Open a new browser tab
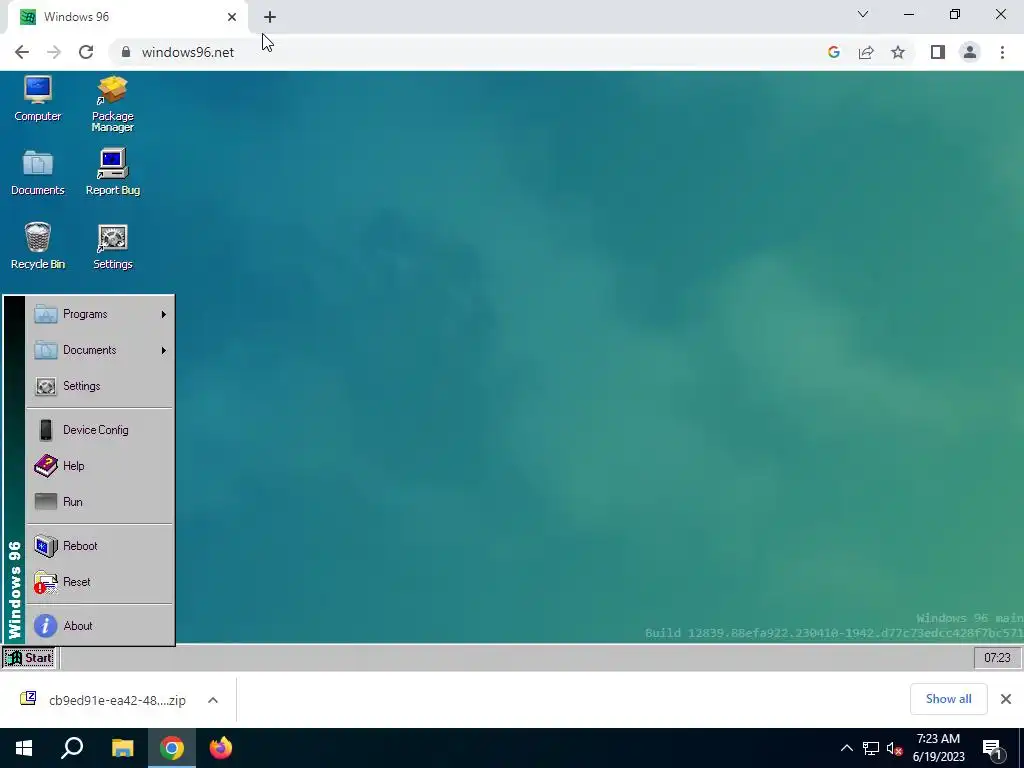Viewport: 1024px width, 768px height. pyautogui.click(x=270, y=17)
